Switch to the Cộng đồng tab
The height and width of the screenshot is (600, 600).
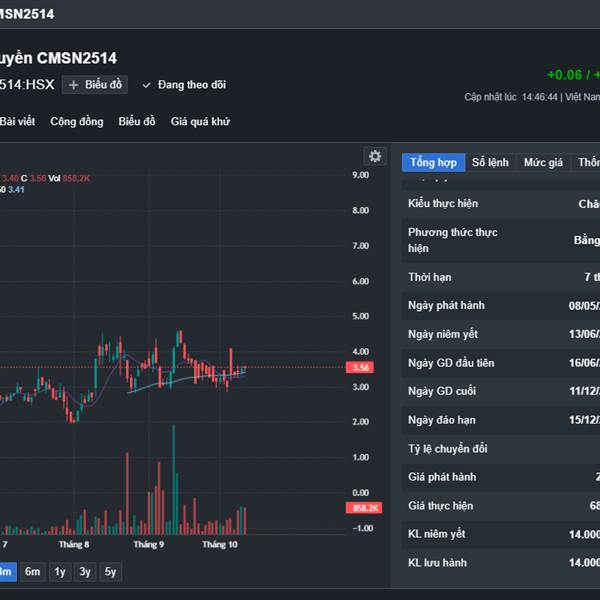click(77, 122)
